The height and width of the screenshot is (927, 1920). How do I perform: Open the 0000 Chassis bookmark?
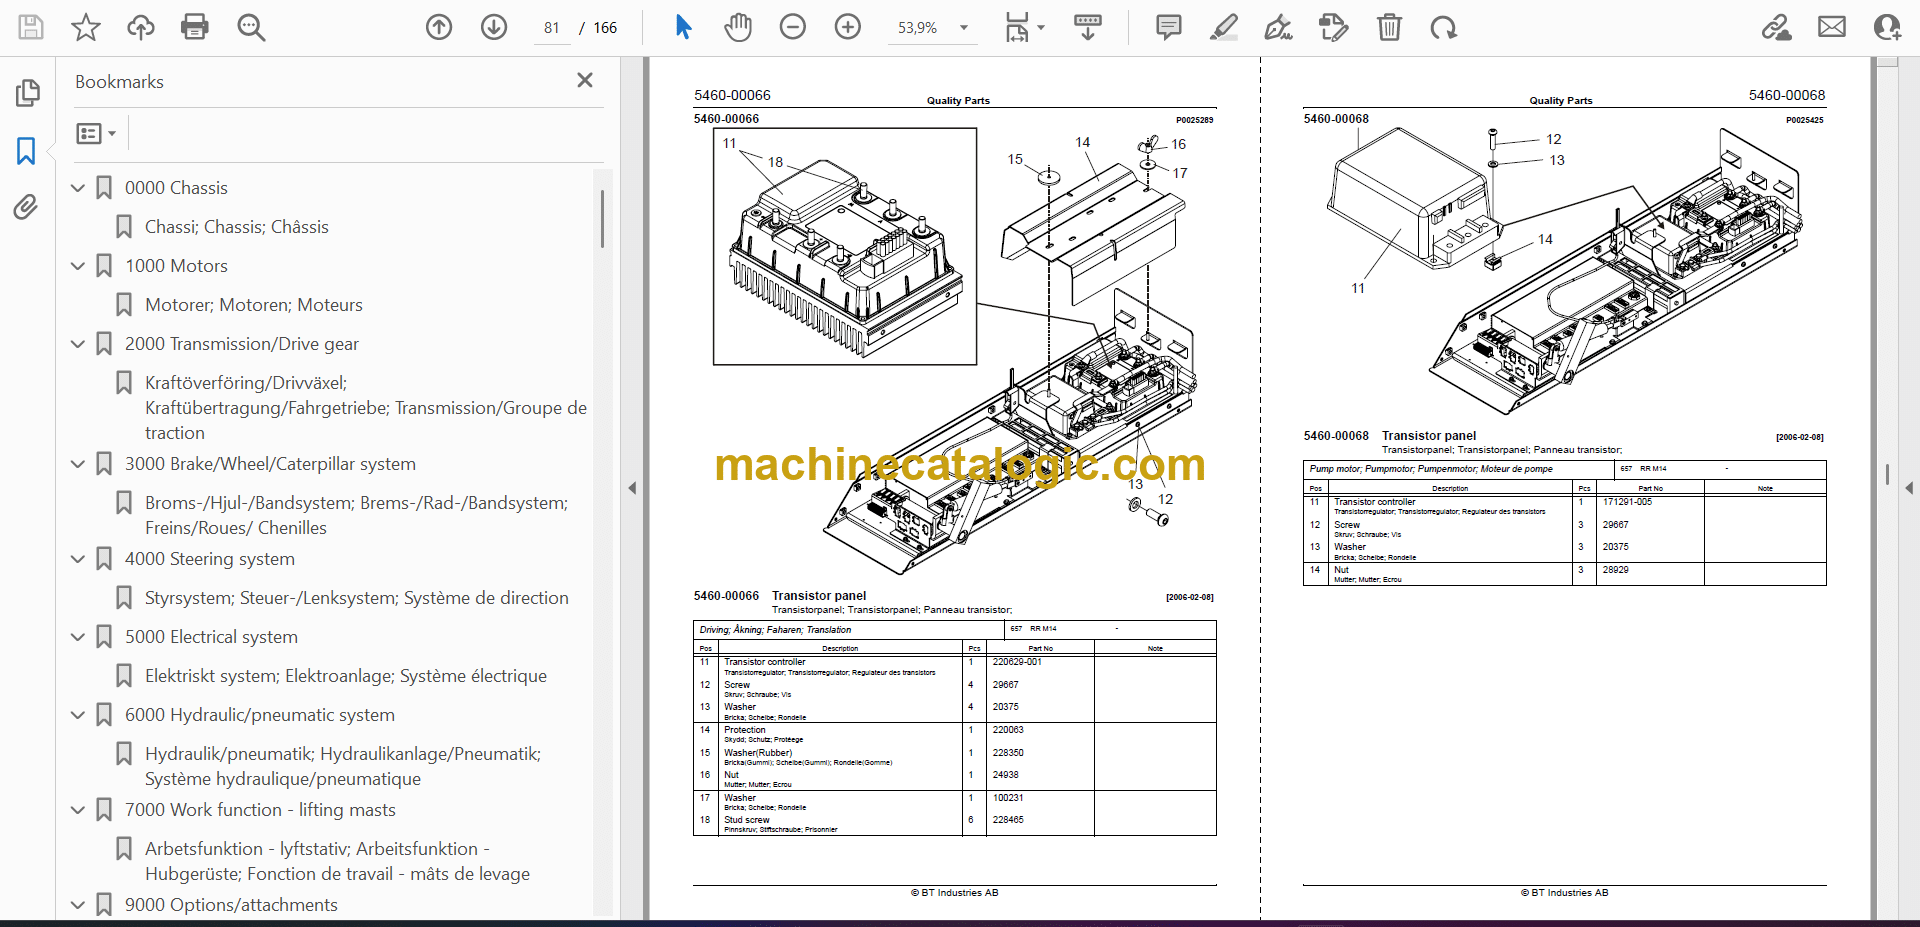176,188
